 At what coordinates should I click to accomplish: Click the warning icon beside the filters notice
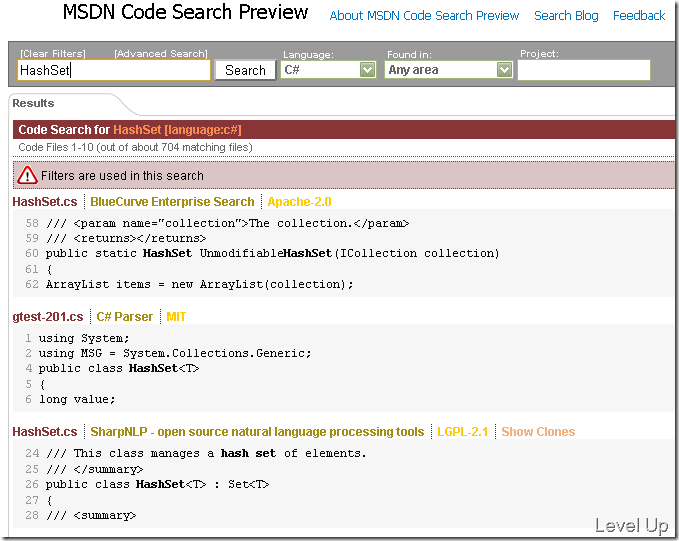[x=27, y=175]
